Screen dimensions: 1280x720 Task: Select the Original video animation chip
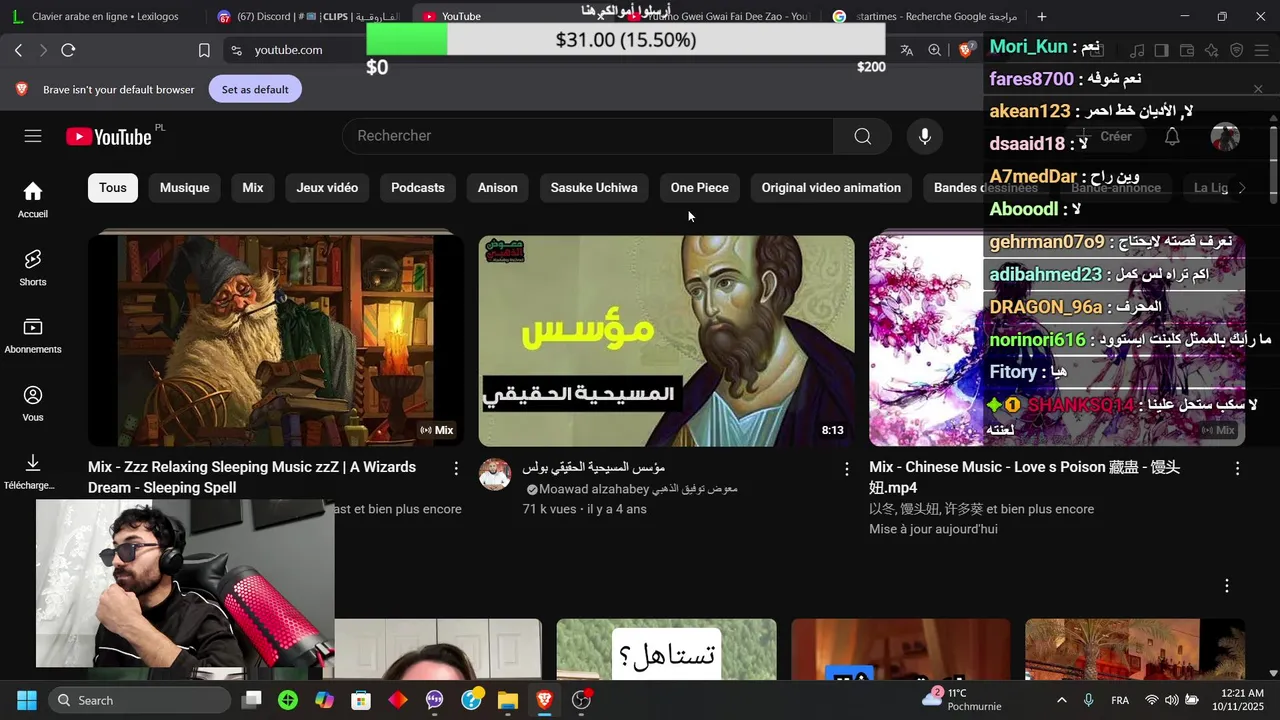pos(831,188)
